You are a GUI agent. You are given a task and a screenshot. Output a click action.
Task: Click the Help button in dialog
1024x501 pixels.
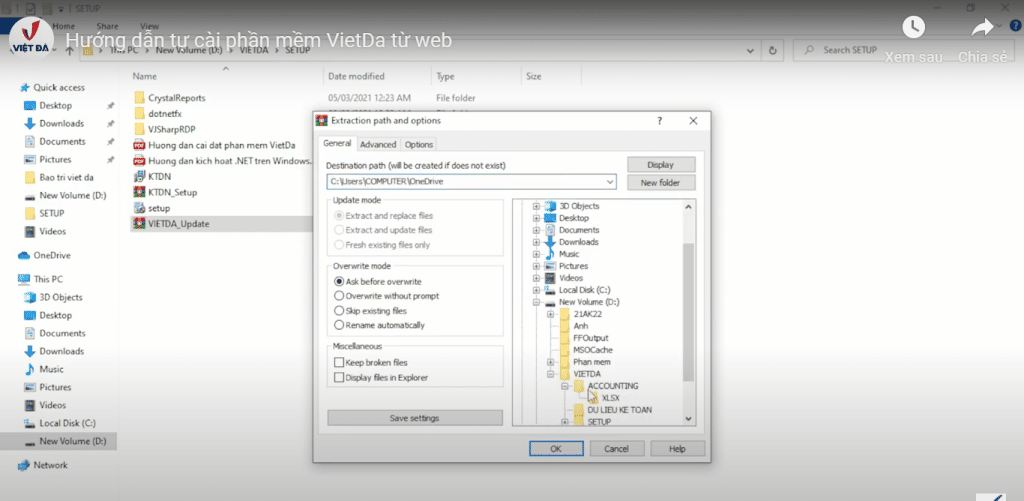tap(677, 449)
